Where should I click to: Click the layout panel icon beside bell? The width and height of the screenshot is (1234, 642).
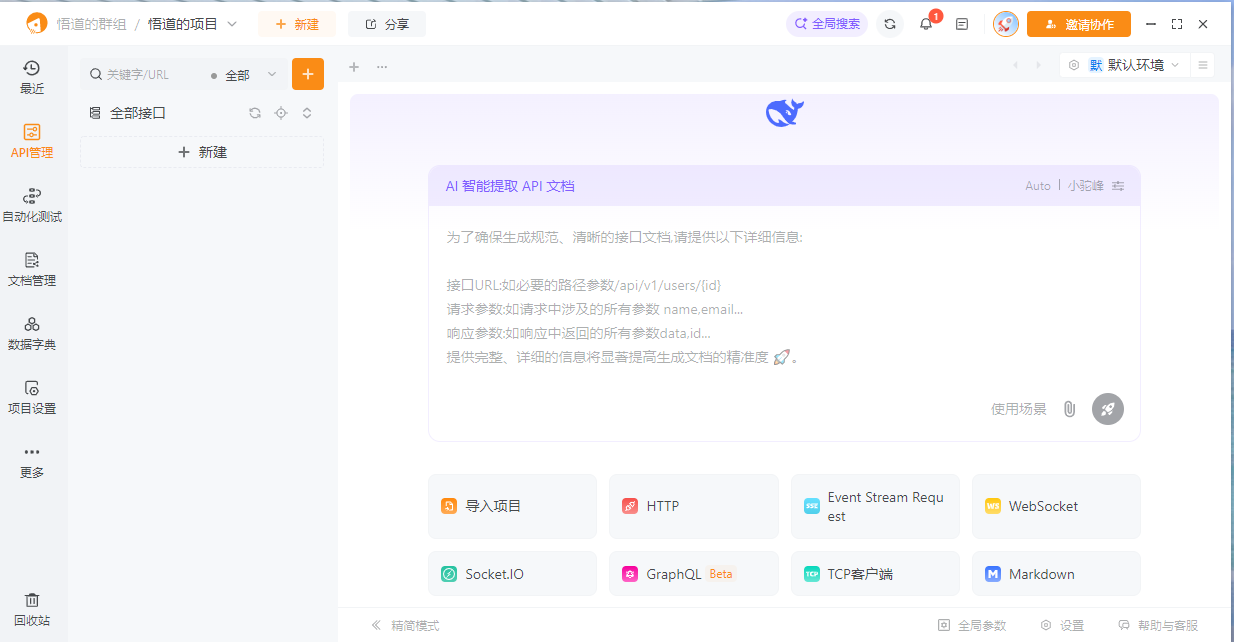pyautogui.click(x=962, y=24)
